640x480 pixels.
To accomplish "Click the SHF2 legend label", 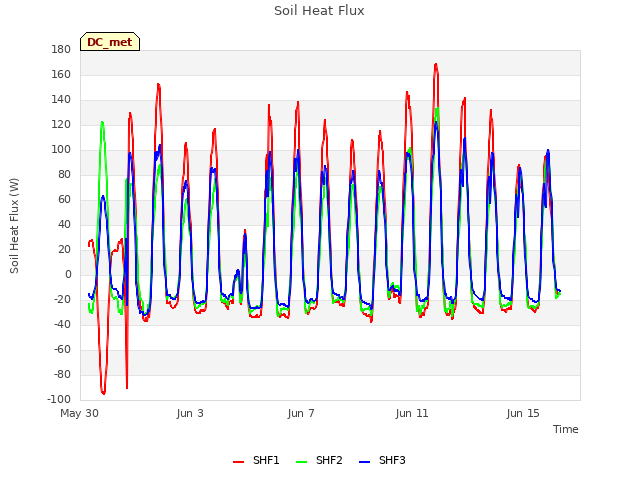I will click(x=329, y=460).
